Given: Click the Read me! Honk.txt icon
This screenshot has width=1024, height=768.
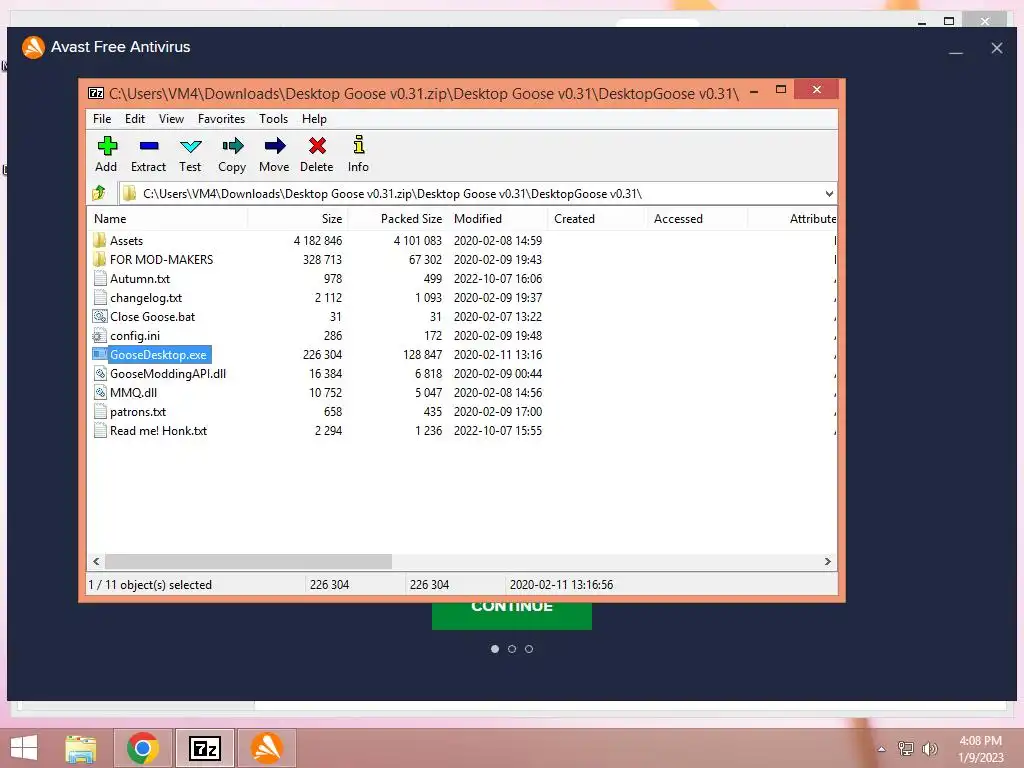Looking at the screenshot, I should tap(99, 430).
